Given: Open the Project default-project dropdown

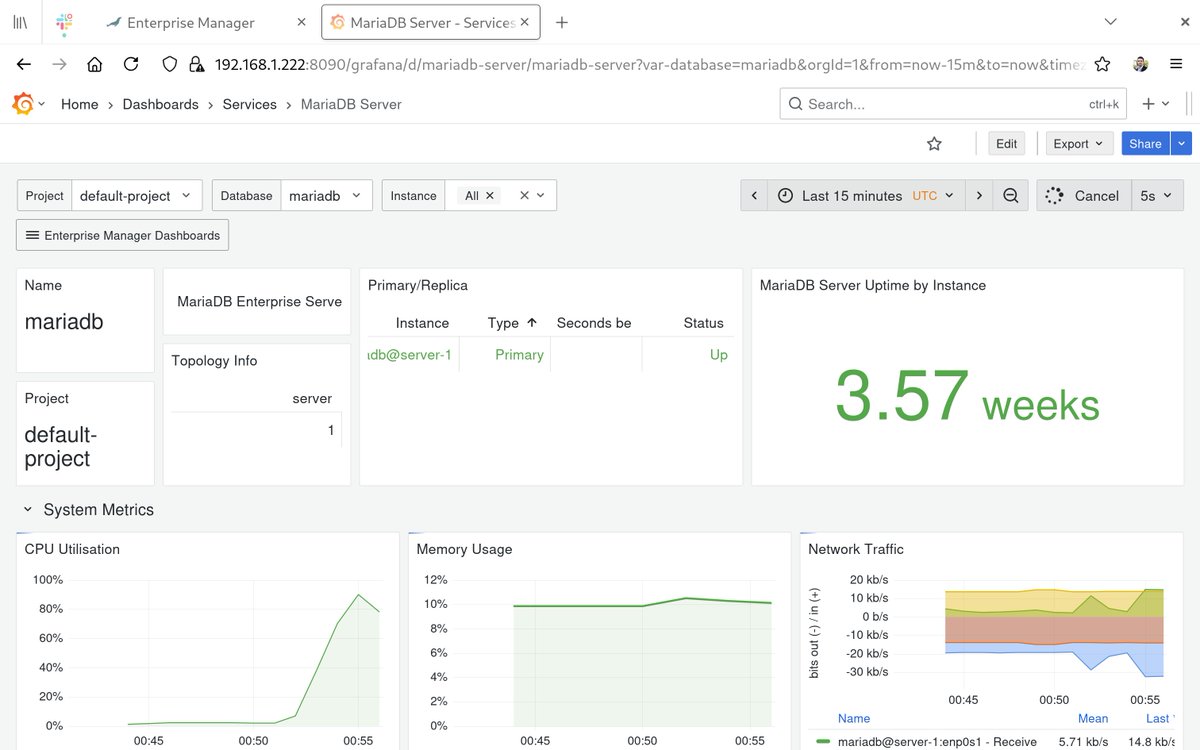Looking at the screenshot, I should point(137,196).
